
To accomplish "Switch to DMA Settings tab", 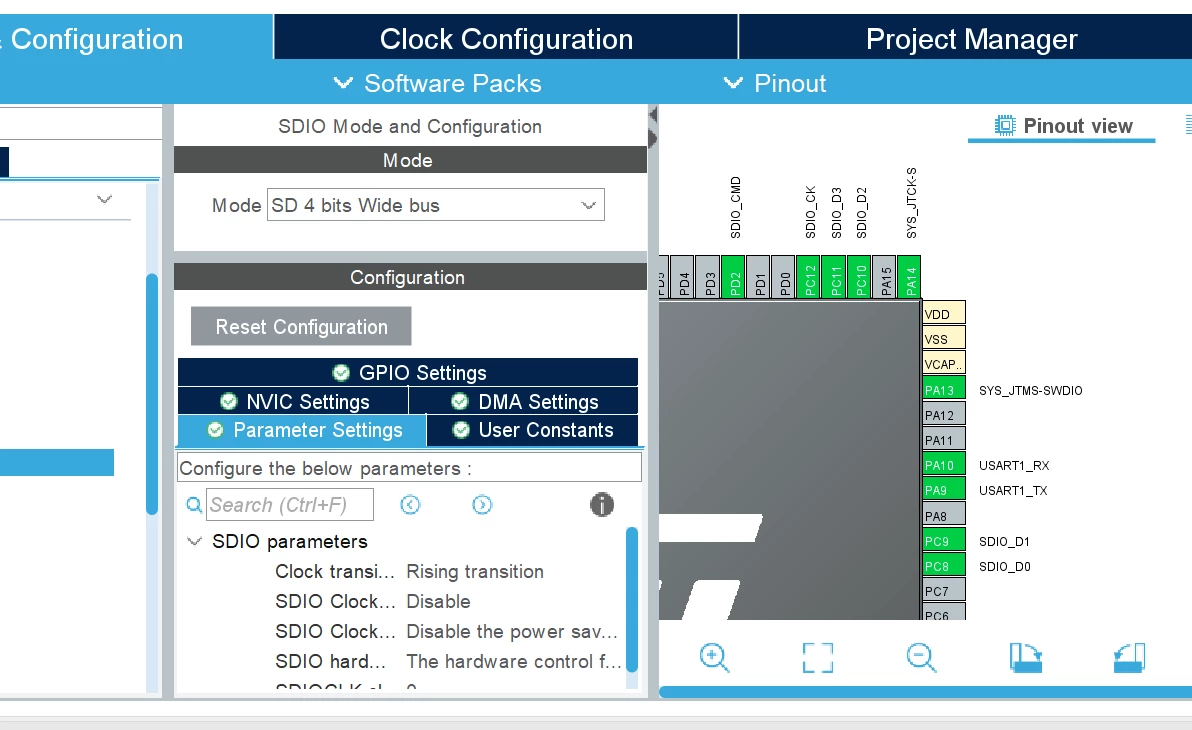I will pos(524,401).
